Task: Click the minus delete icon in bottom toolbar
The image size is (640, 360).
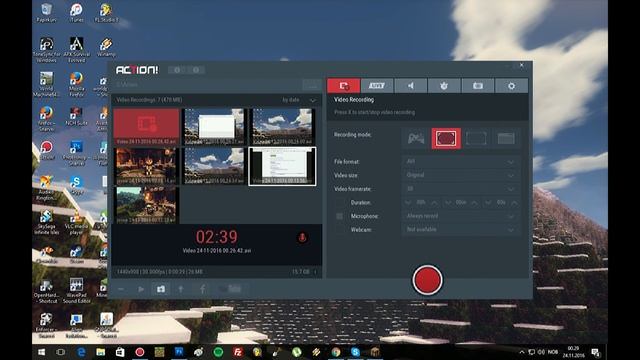Action: [x=121, y=289]
